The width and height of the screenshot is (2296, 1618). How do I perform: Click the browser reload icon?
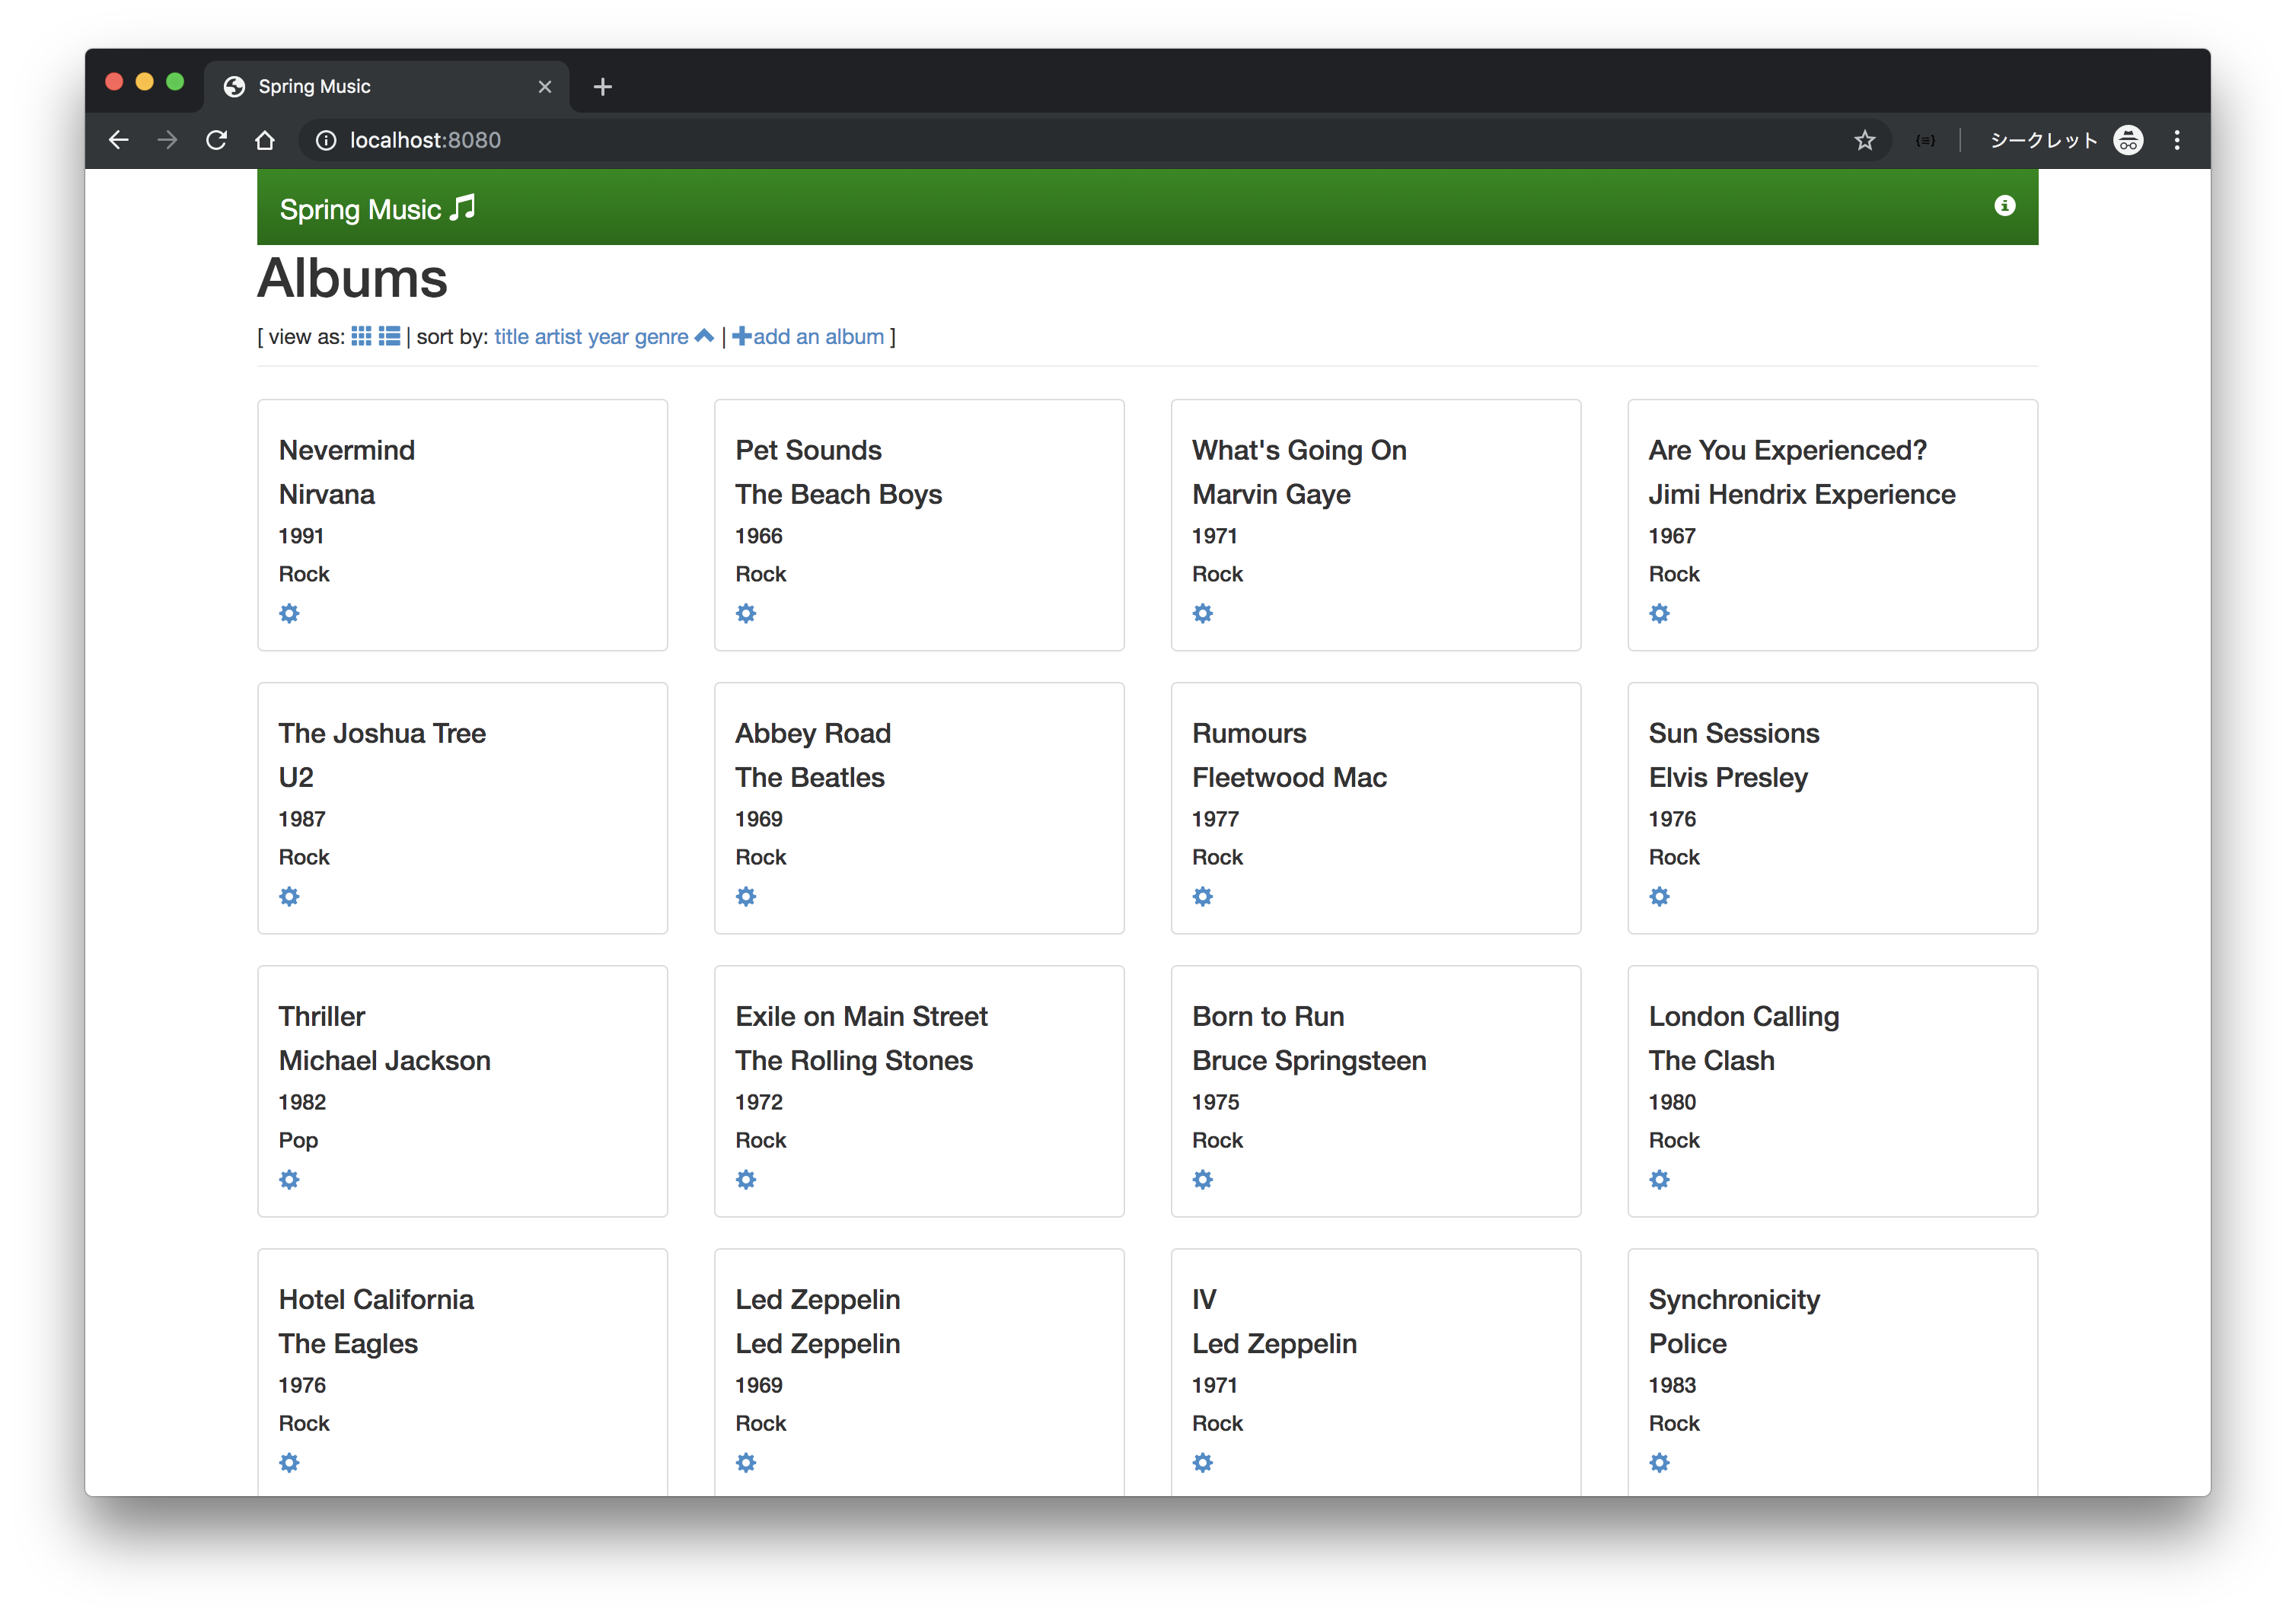pyautogui.click(x=216, y=140)
